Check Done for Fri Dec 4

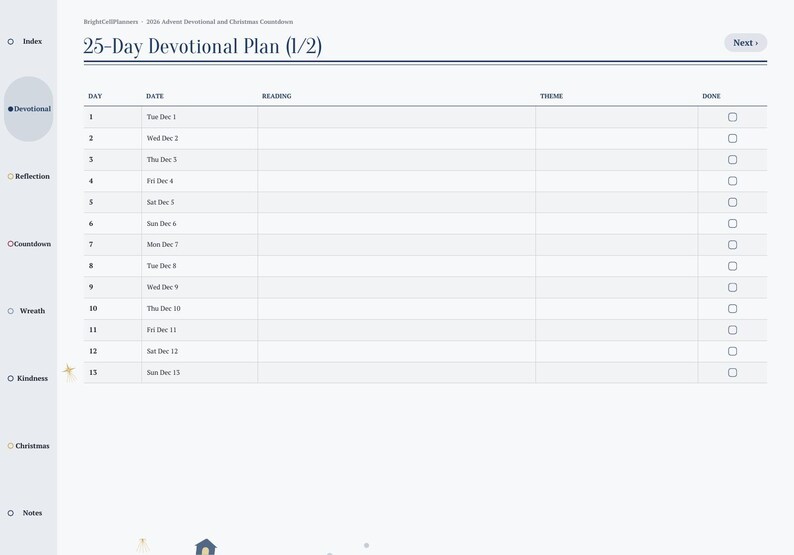(732, 181)
